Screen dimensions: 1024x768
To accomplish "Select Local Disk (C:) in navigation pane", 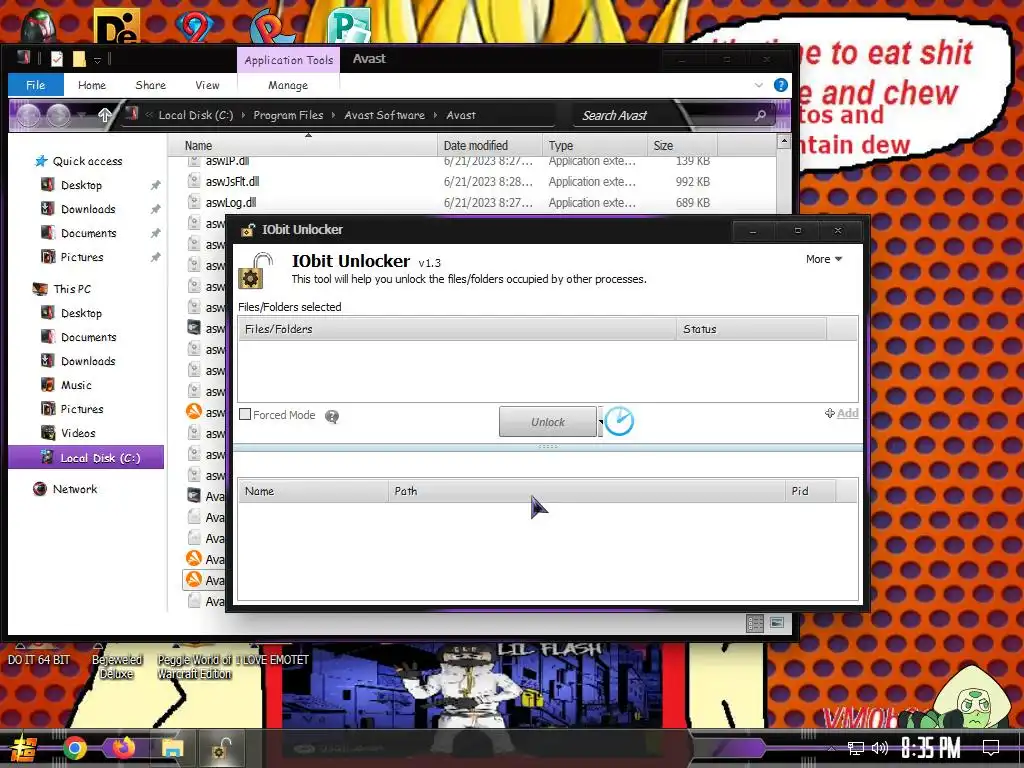I will tap(86, 458).
